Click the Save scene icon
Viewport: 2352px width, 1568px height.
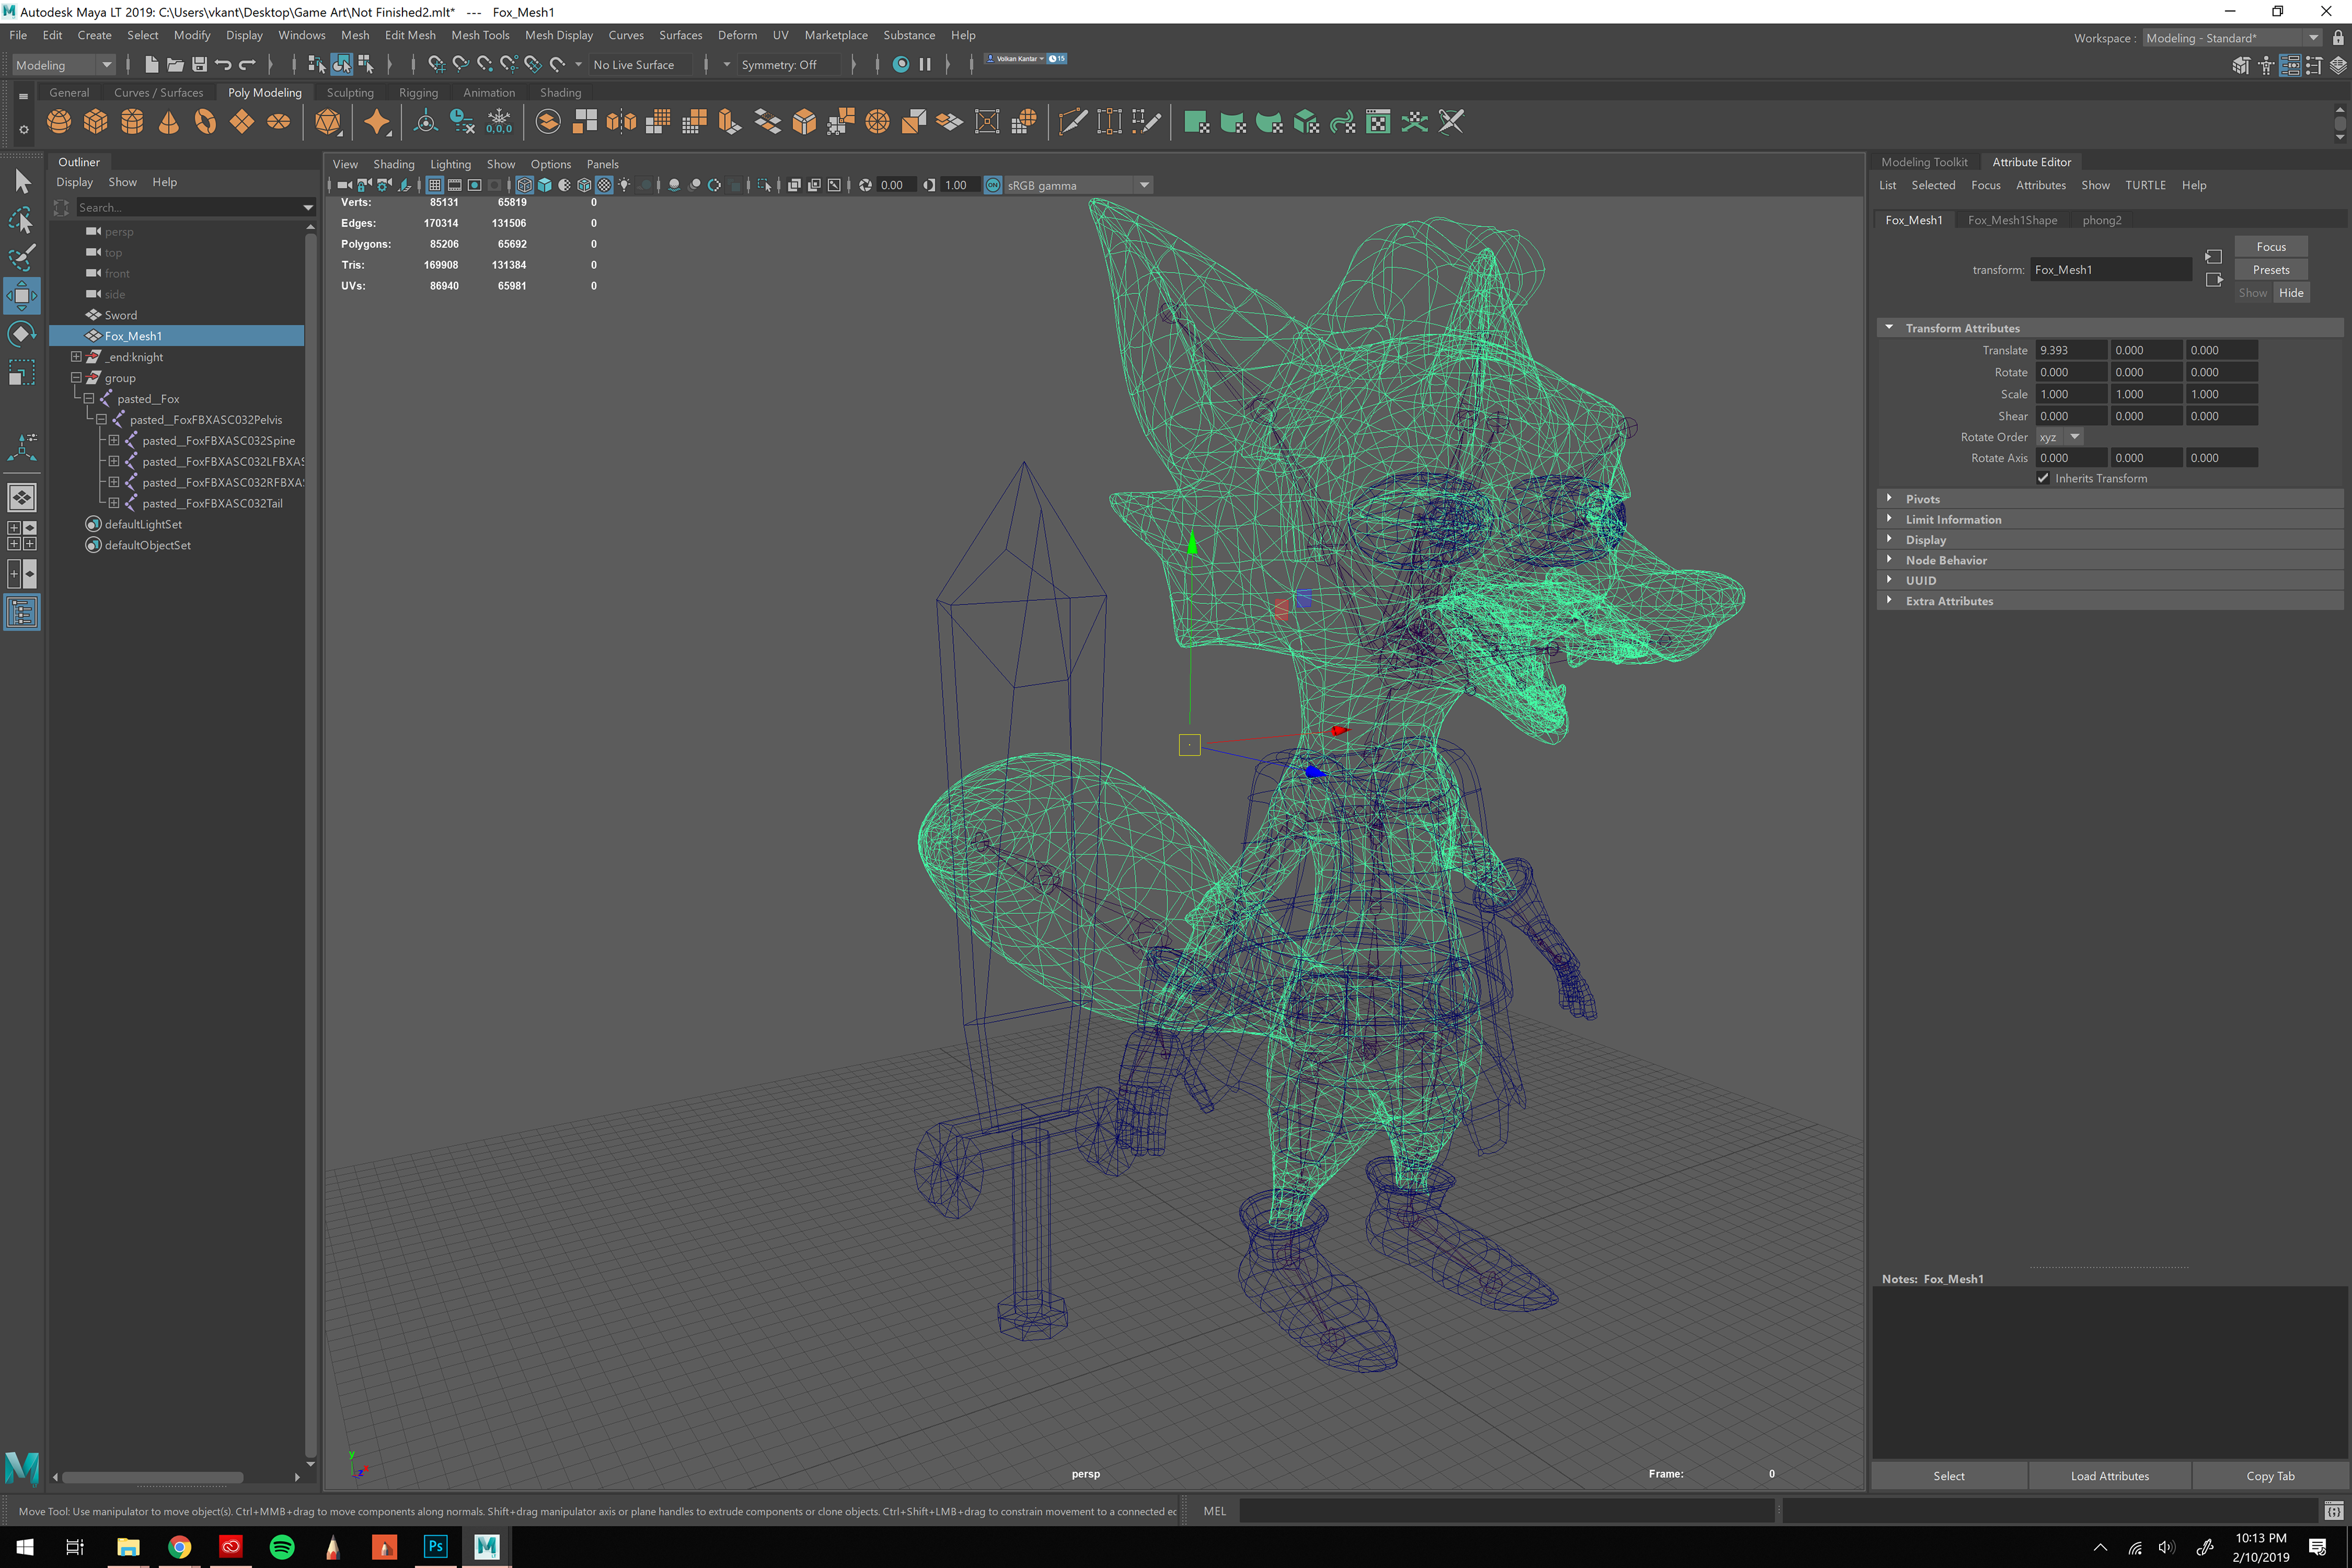point(199,64)
